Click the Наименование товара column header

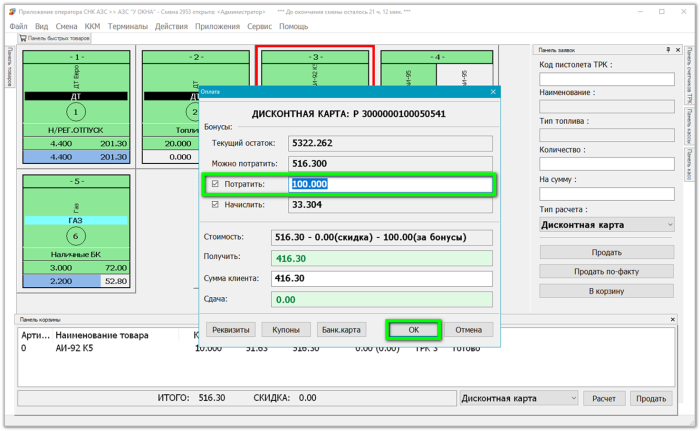[x=102, y=335]
